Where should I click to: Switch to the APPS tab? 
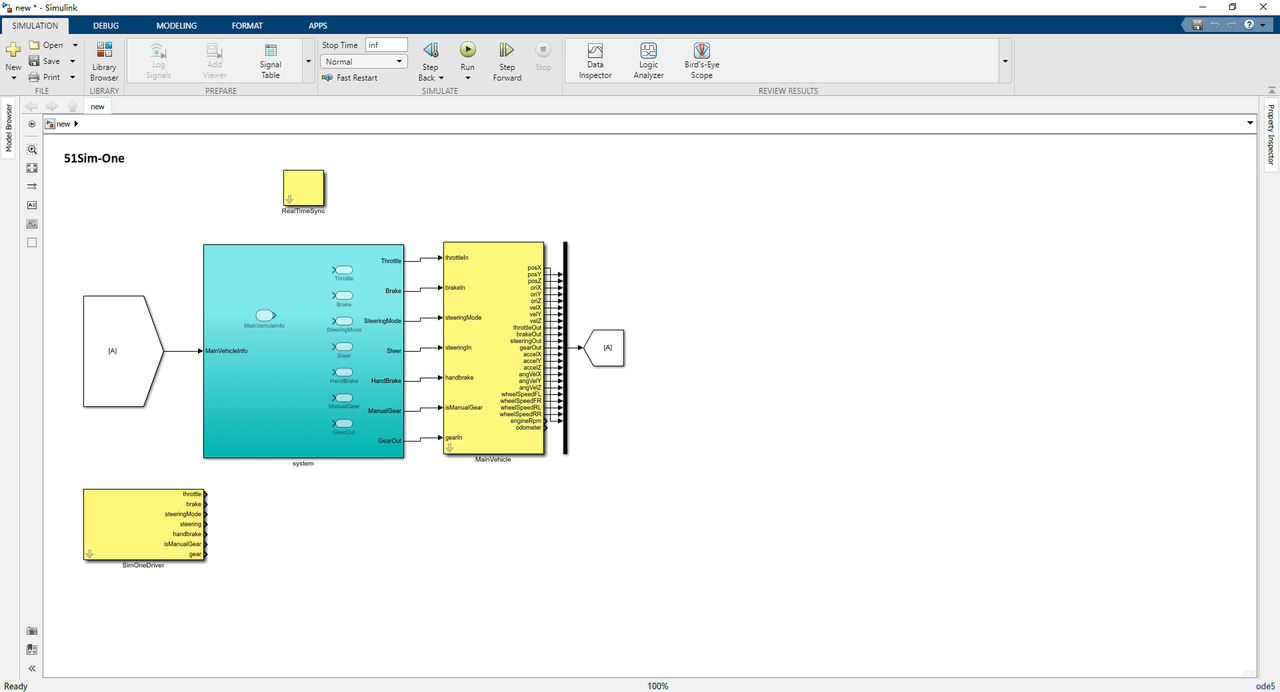tap(318, 25)
